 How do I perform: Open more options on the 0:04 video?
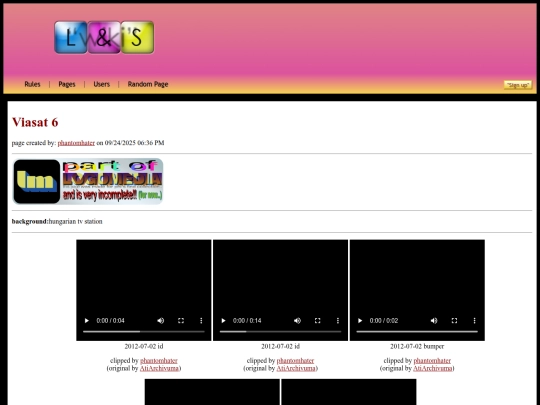point(201,321)
